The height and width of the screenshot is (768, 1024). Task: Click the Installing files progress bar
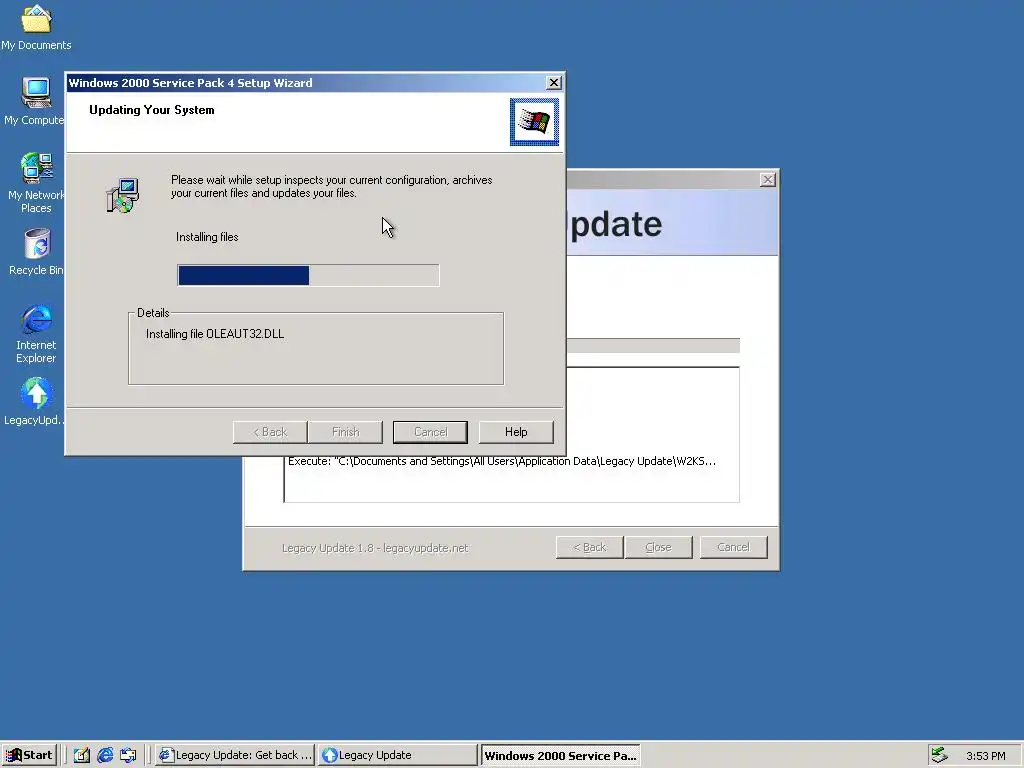coord(308,275)
